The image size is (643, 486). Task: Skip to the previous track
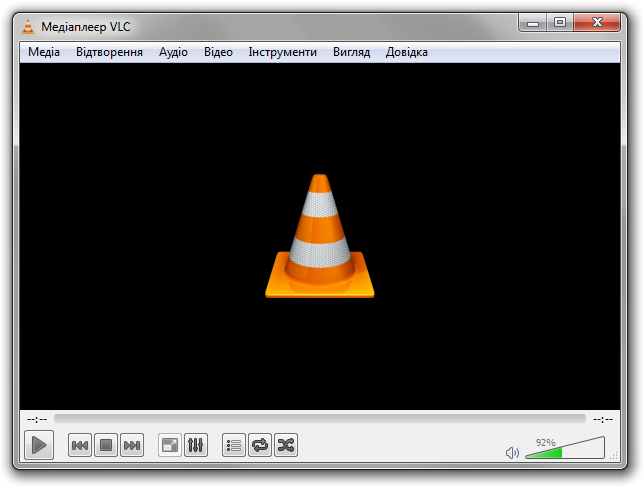(x=80, y=445)
